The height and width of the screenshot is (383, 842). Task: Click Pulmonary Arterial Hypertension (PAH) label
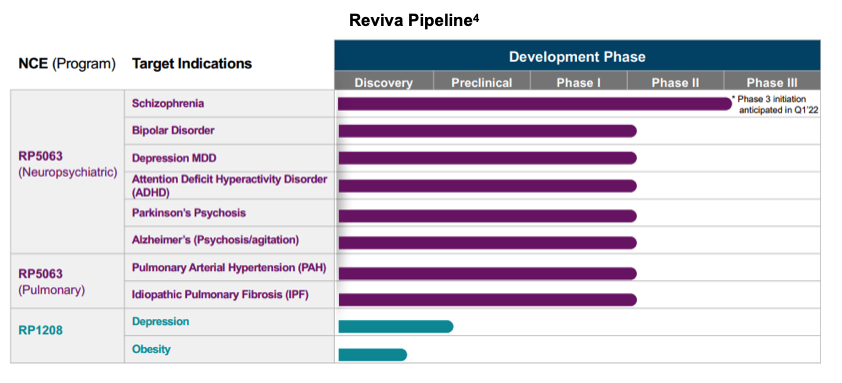point(229,268)
